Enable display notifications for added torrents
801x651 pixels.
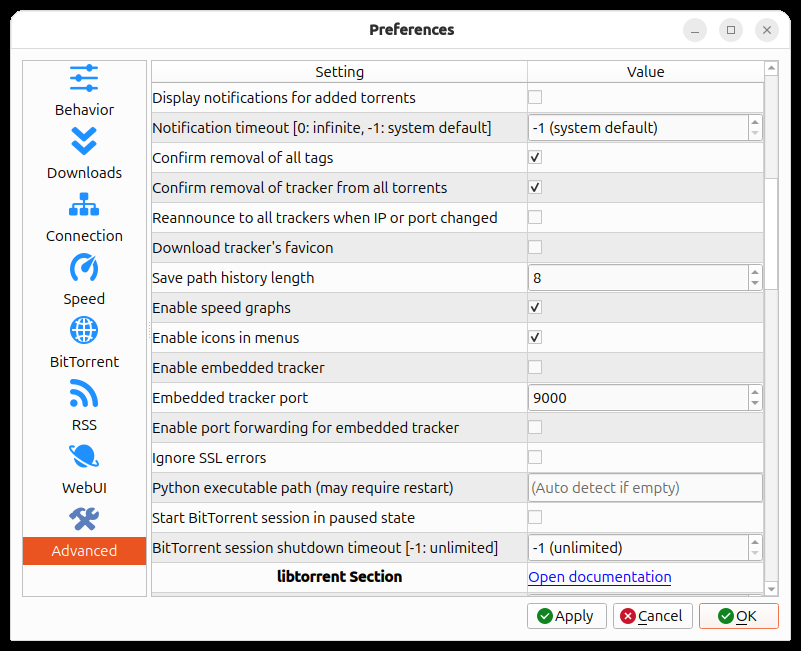535,98
